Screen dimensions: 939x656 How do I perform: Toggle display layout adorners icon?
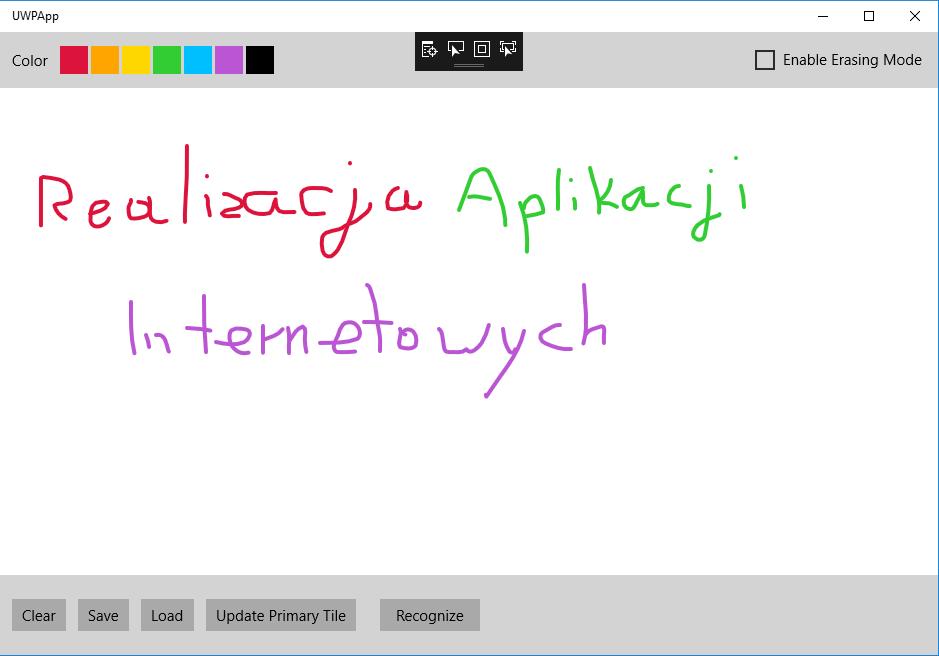(x=482, y=49)
